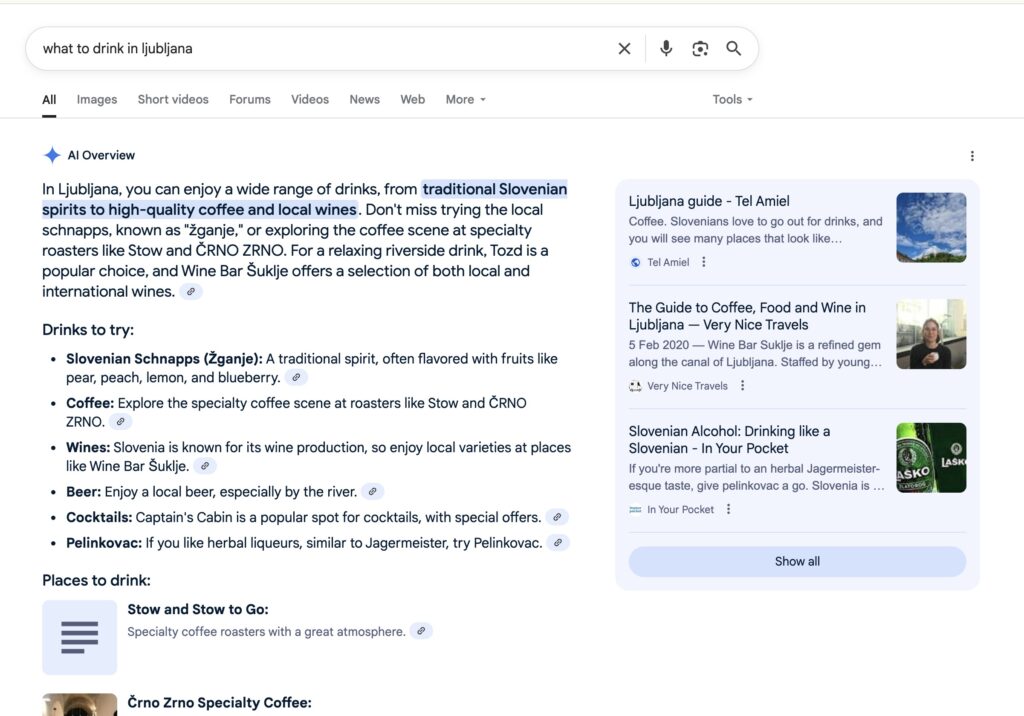Clear the search box with the X icon
The image size is (1024, 716).
(624, 49)
